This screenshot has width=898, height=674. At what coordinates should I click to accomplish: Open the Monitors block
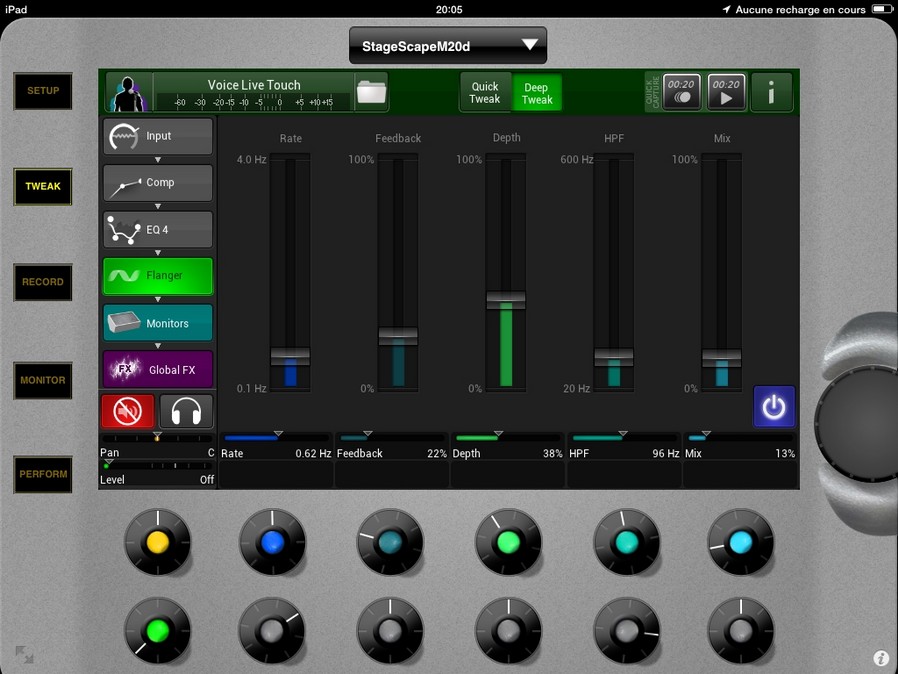157,323
